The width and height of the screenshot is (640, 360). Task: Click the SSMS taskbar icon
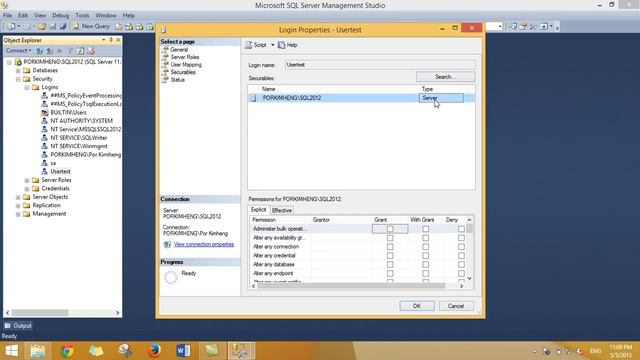pos(241,351)
